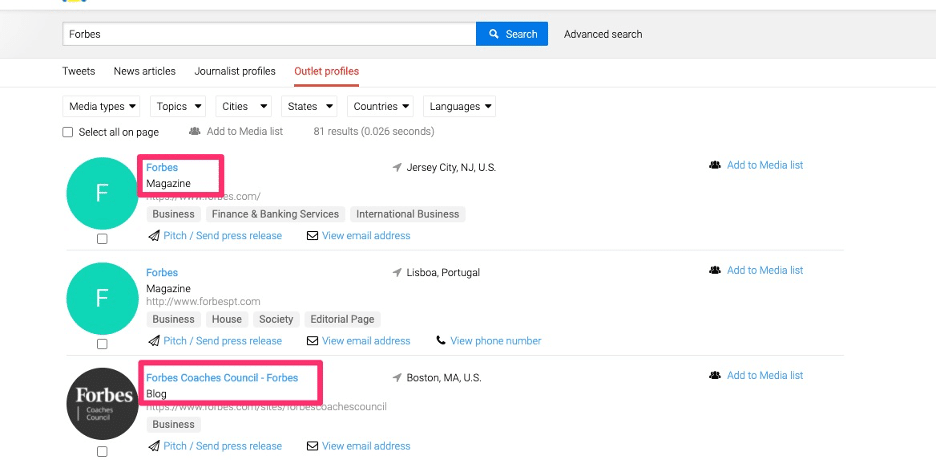This screenshot has height=460, width=936.
Task: Click paper plane icon in Lisboa Forbes row
Action: pyautogui.click(x=154, y=341)
